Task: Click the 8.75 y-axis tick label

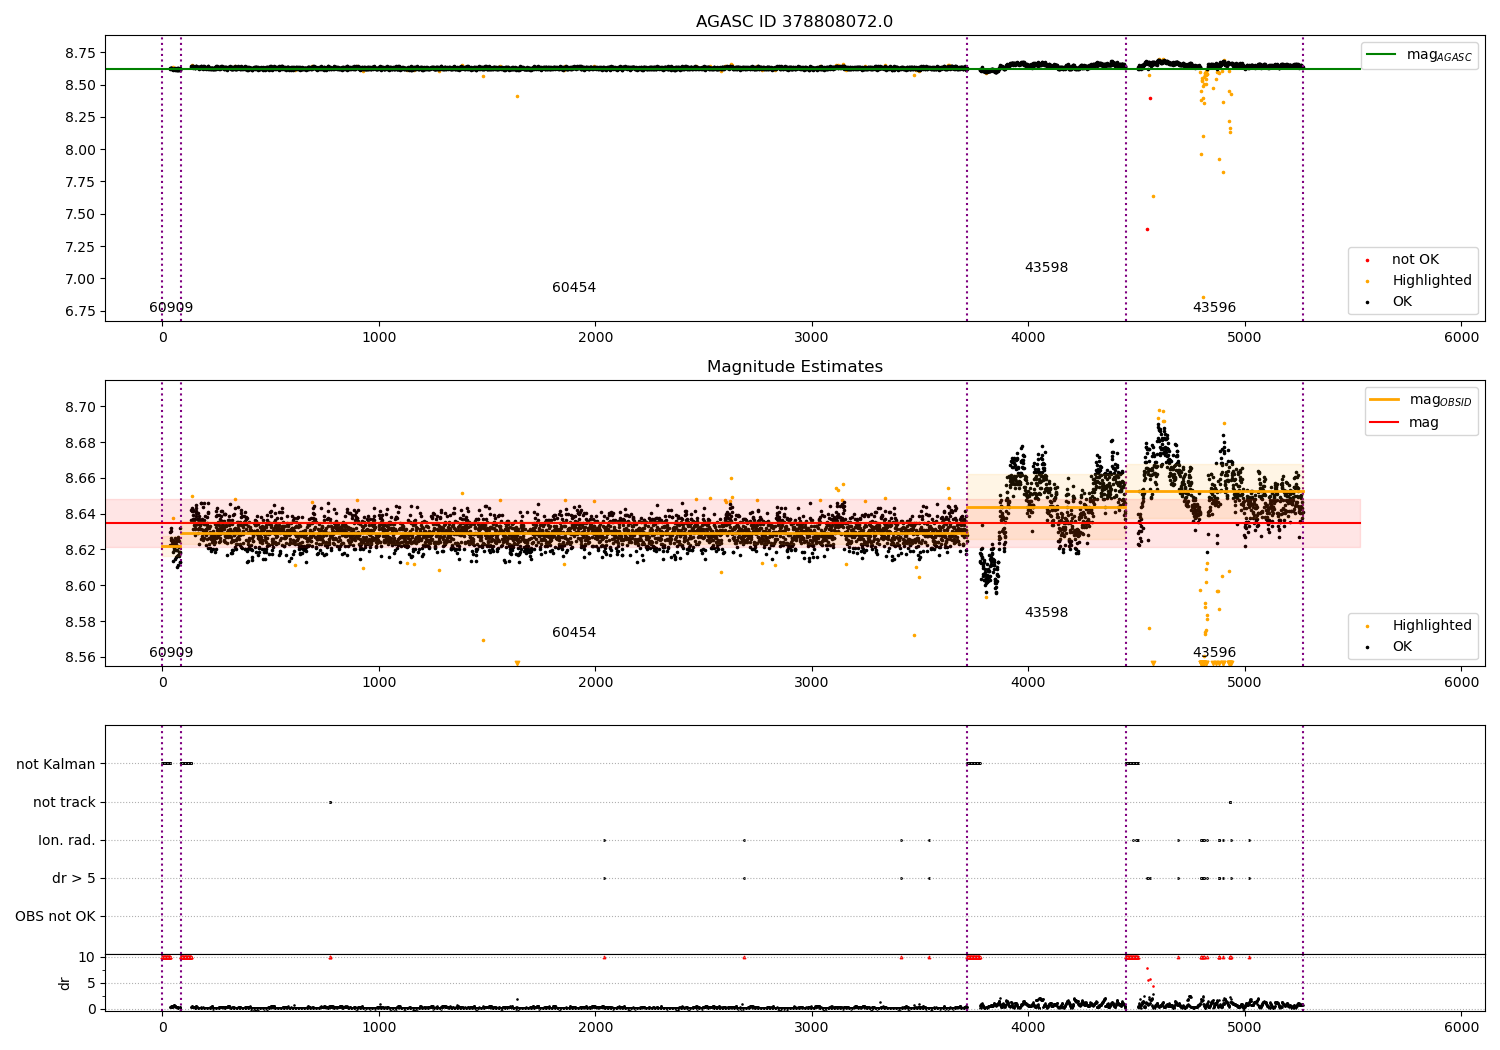Action: click(x=79, y=53)
